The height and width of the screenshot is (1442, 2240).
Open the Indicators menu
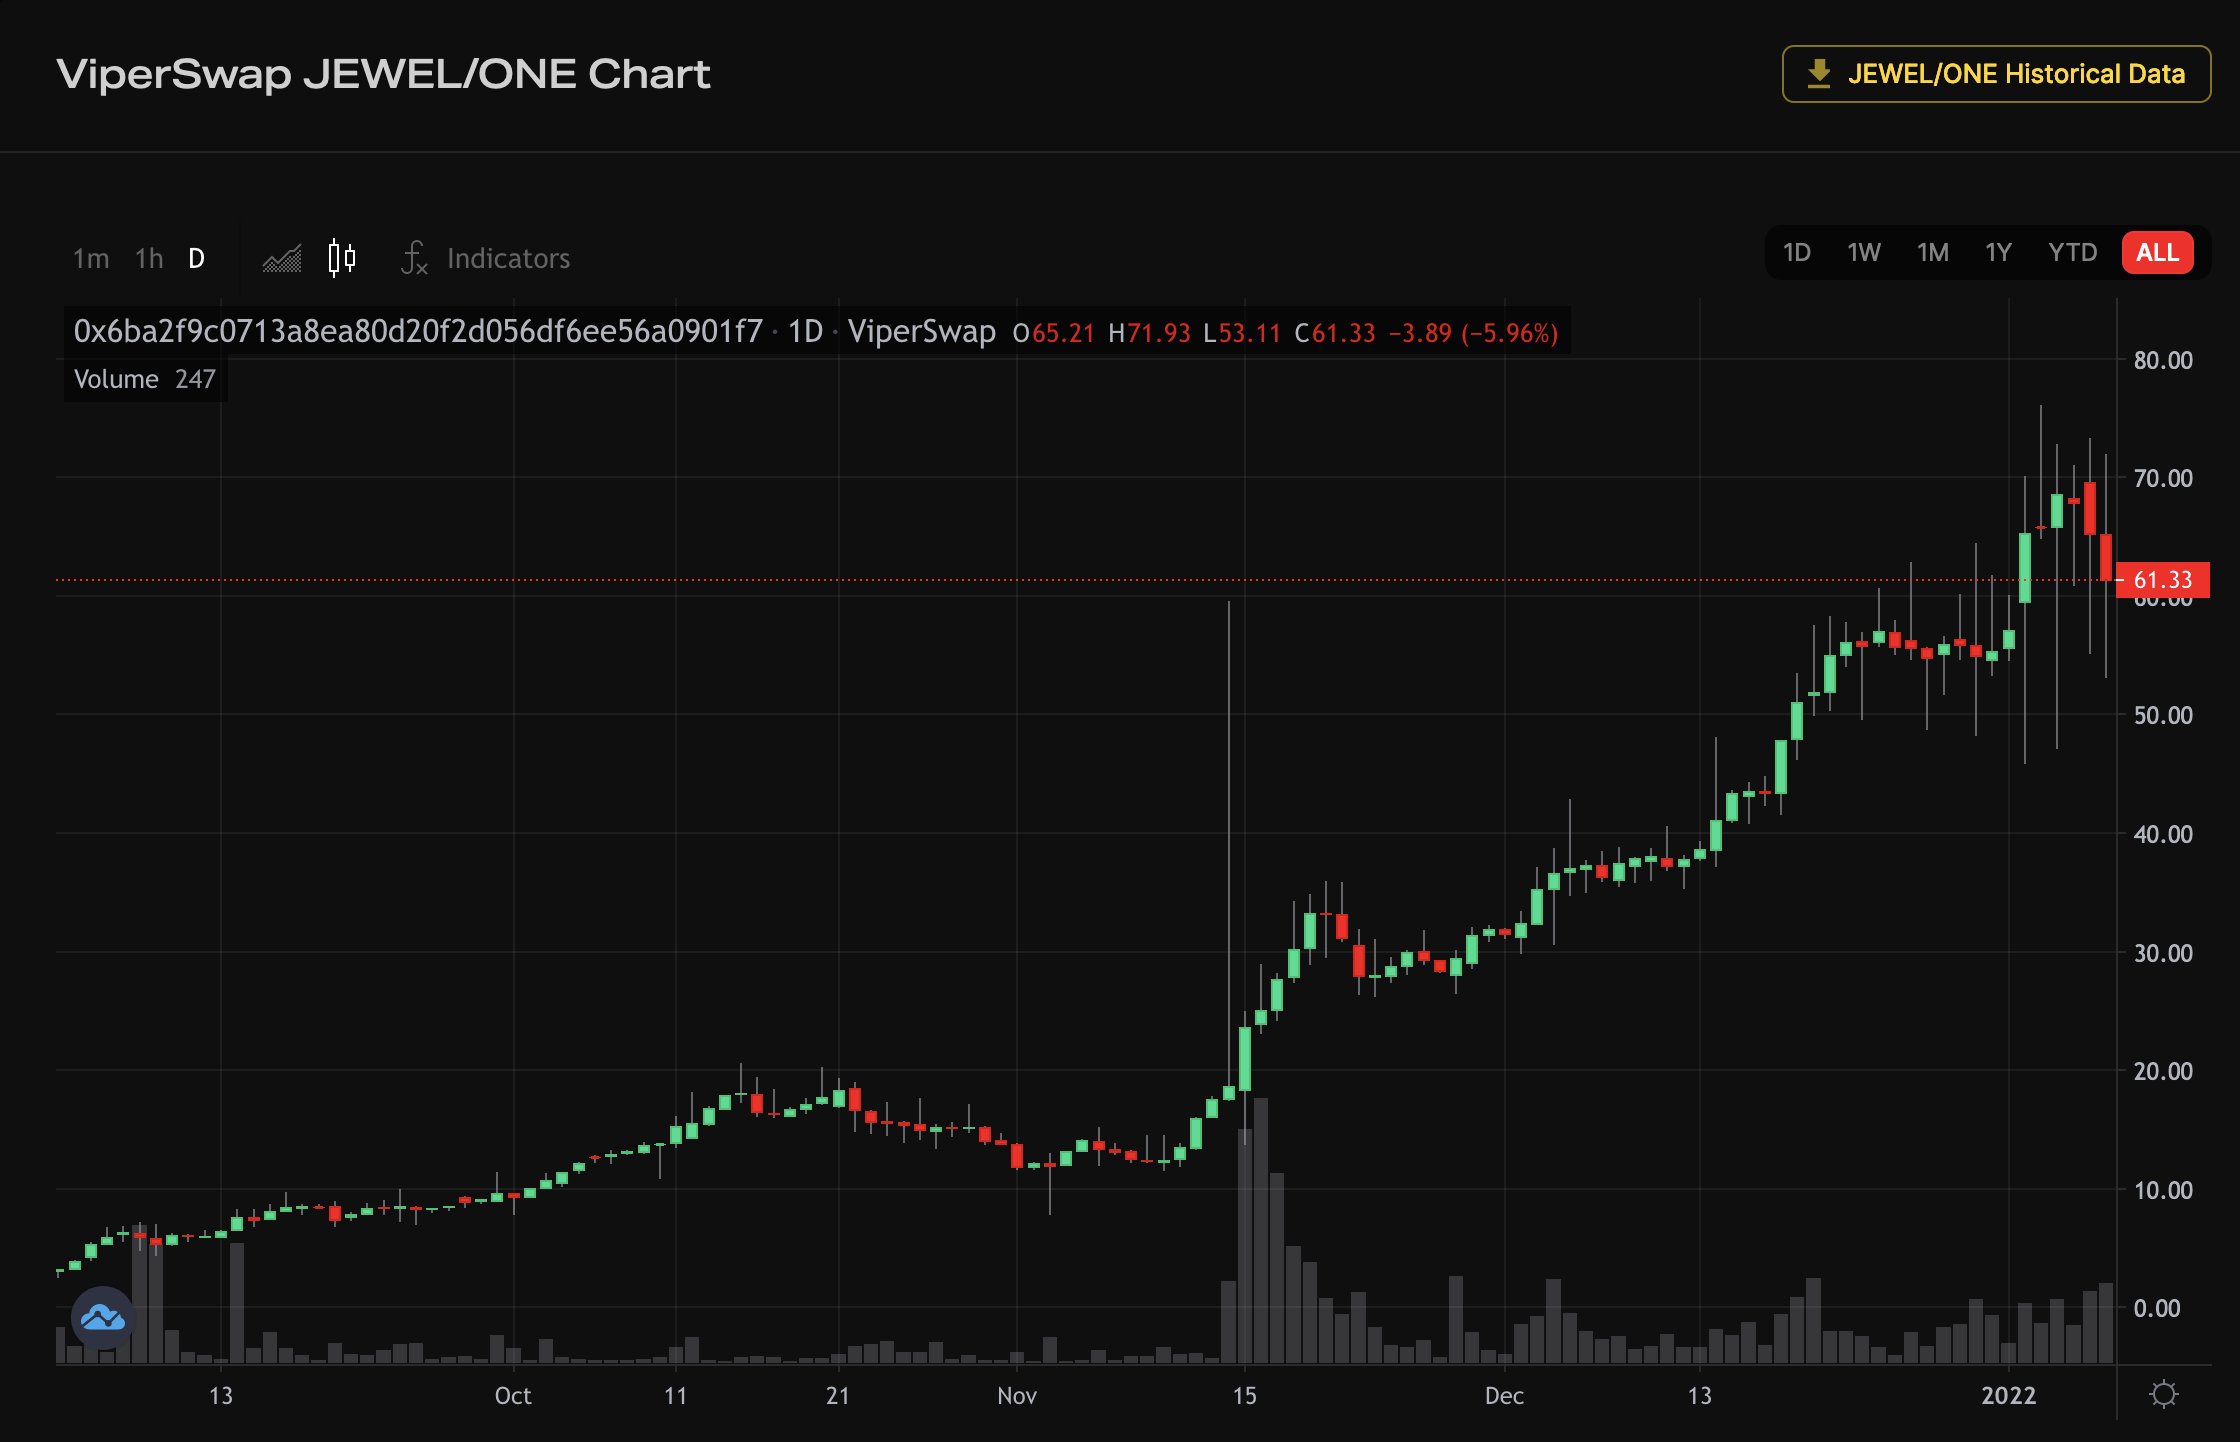pyautogui.click(x=508, y=259)
